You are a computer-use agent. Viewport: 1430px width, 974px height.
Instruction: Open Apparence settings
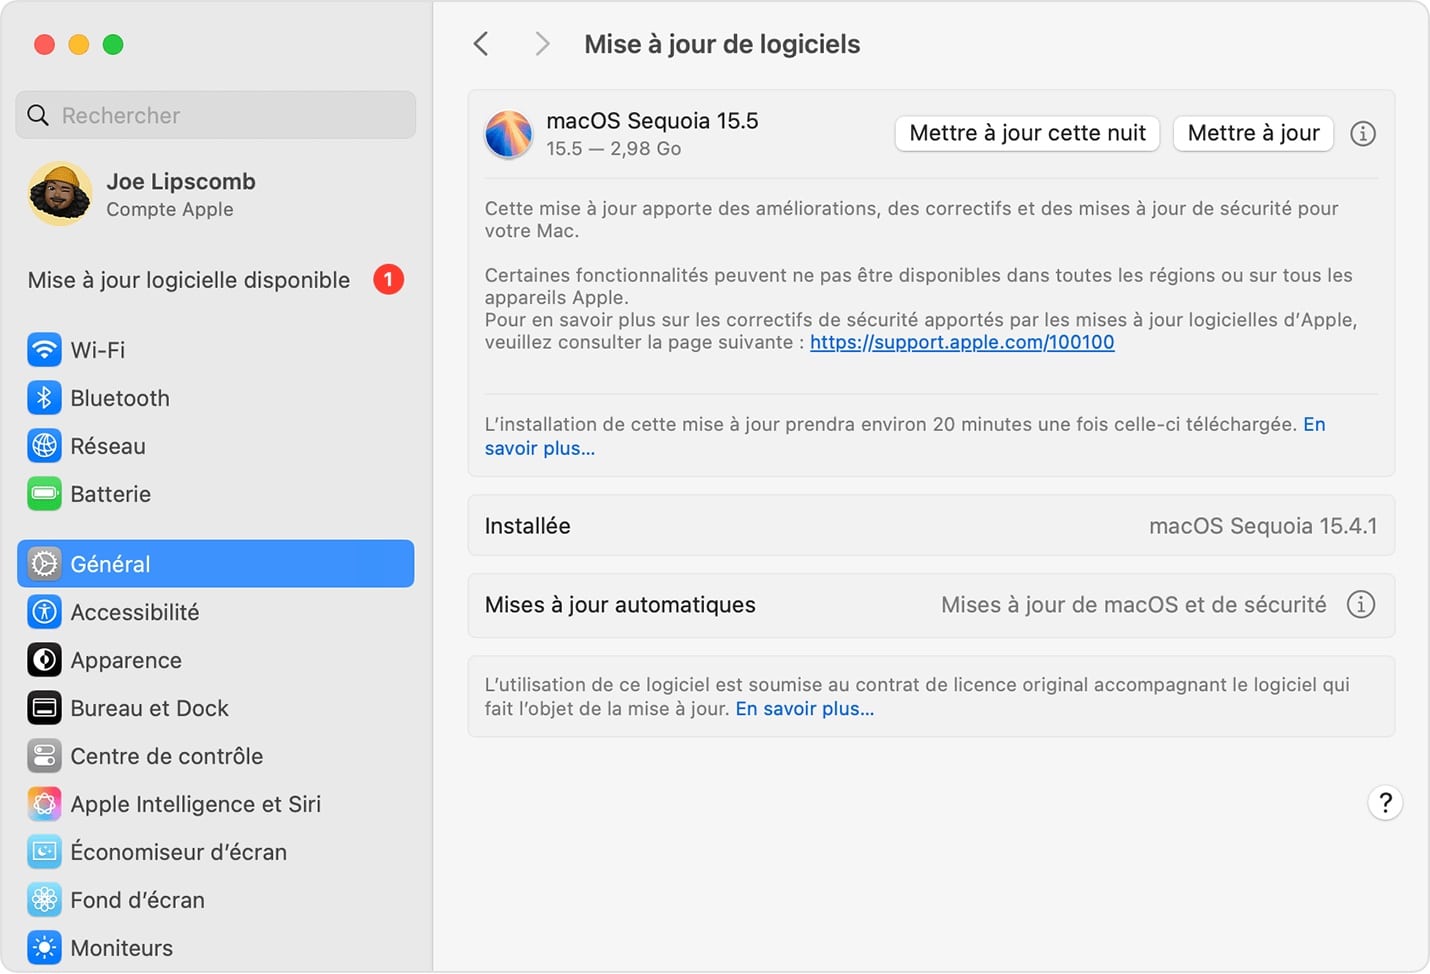tap(216, 660)
